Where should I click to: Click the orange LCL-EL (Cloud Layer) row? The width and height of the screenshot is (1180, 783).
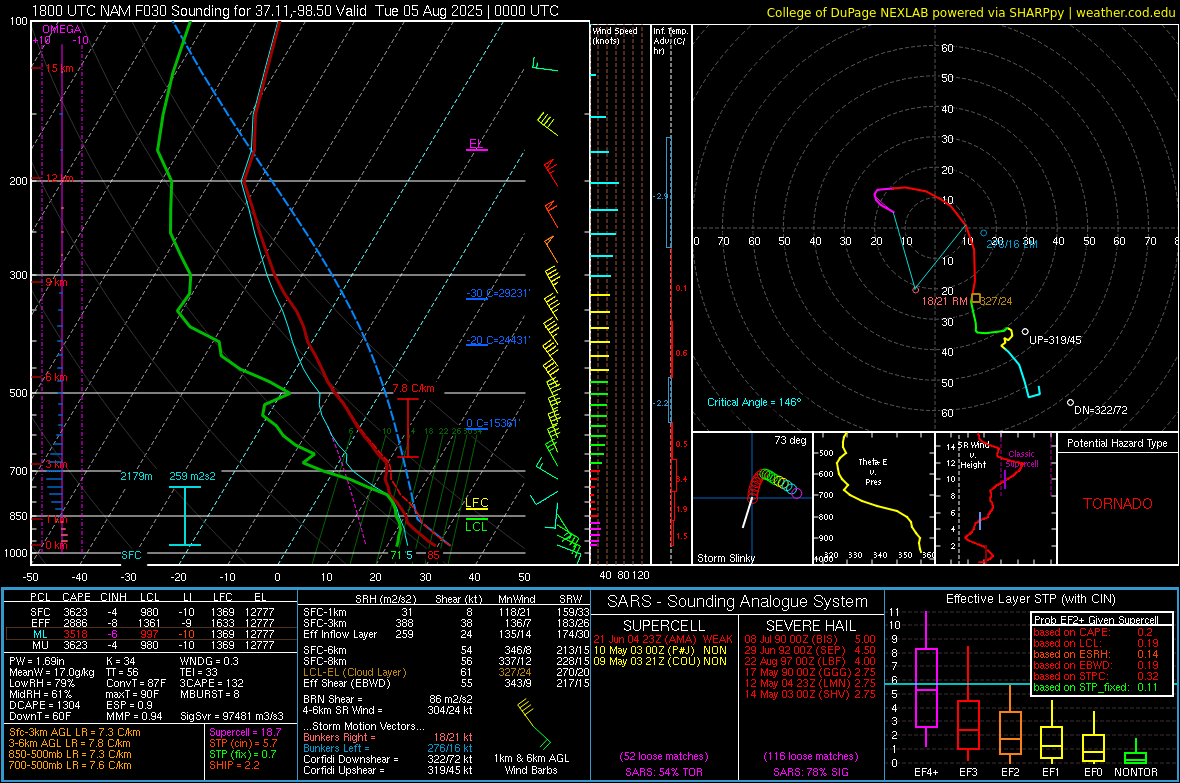click(x=446, y=672)
